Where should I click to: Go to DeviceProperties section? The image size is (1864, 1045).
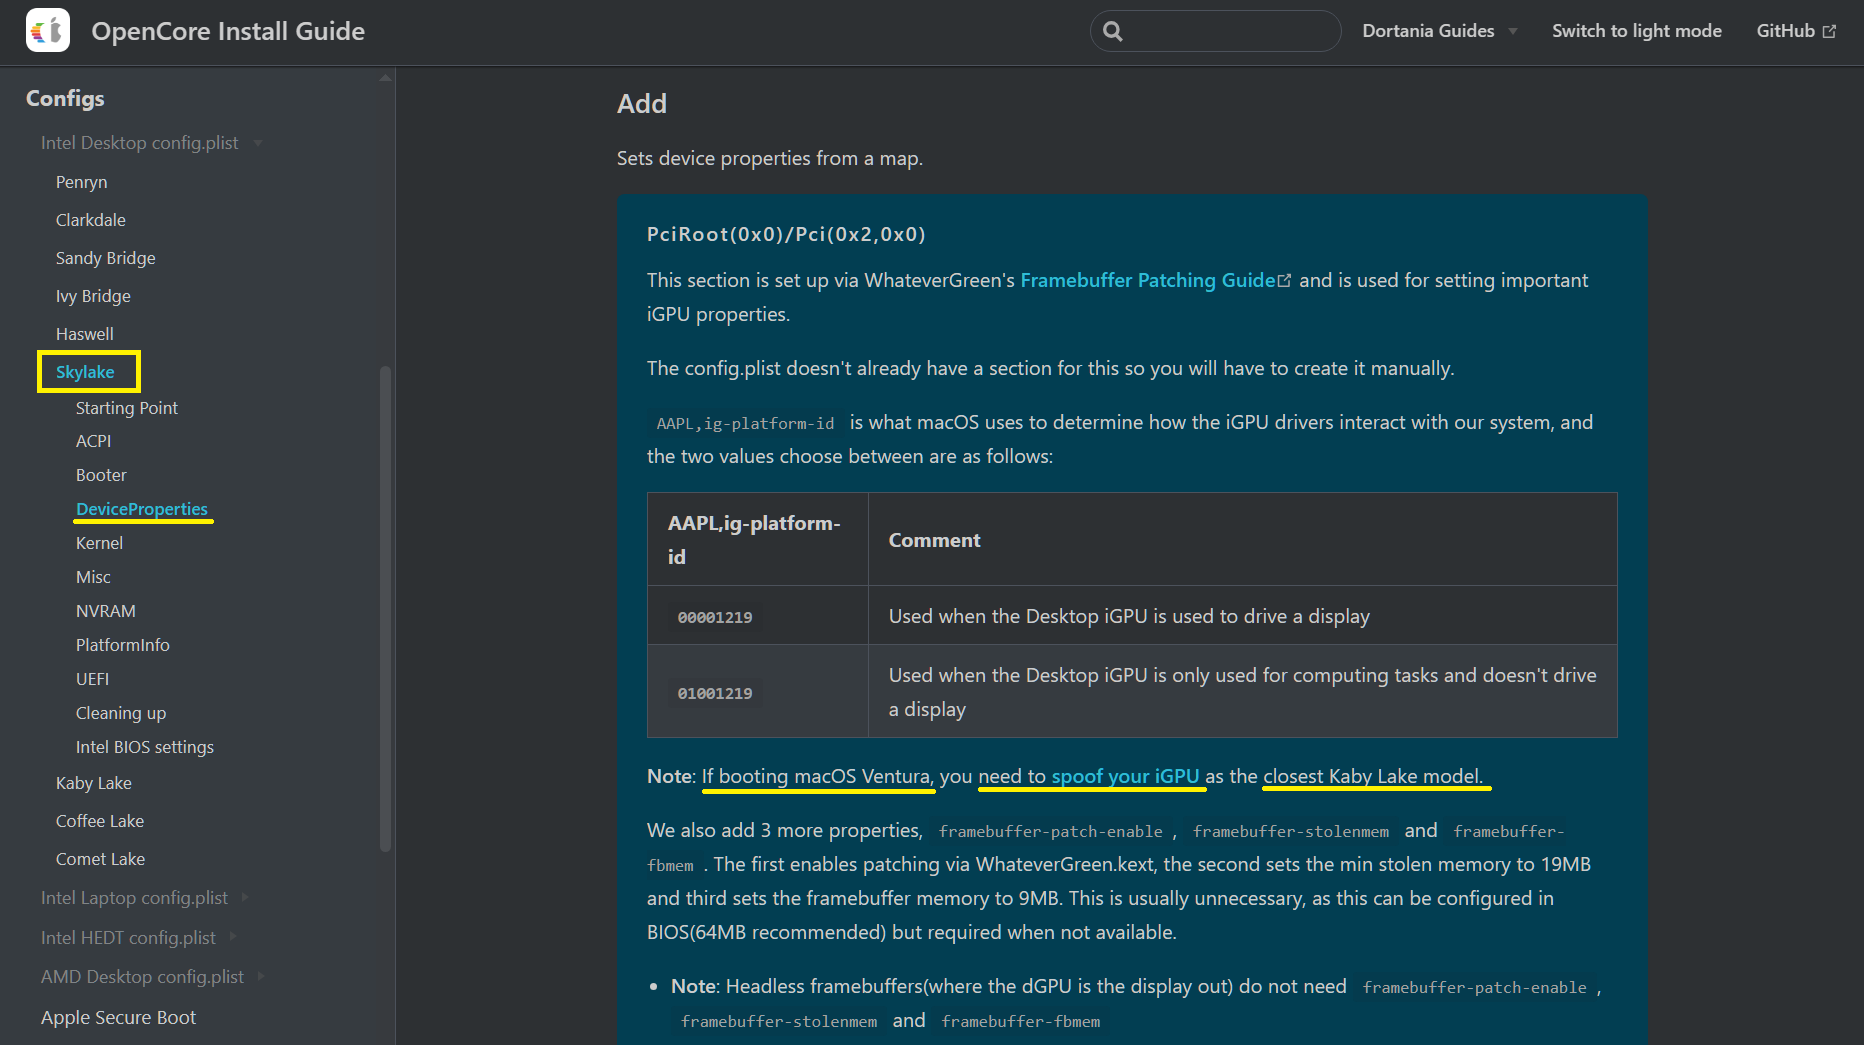click(142, 509)
